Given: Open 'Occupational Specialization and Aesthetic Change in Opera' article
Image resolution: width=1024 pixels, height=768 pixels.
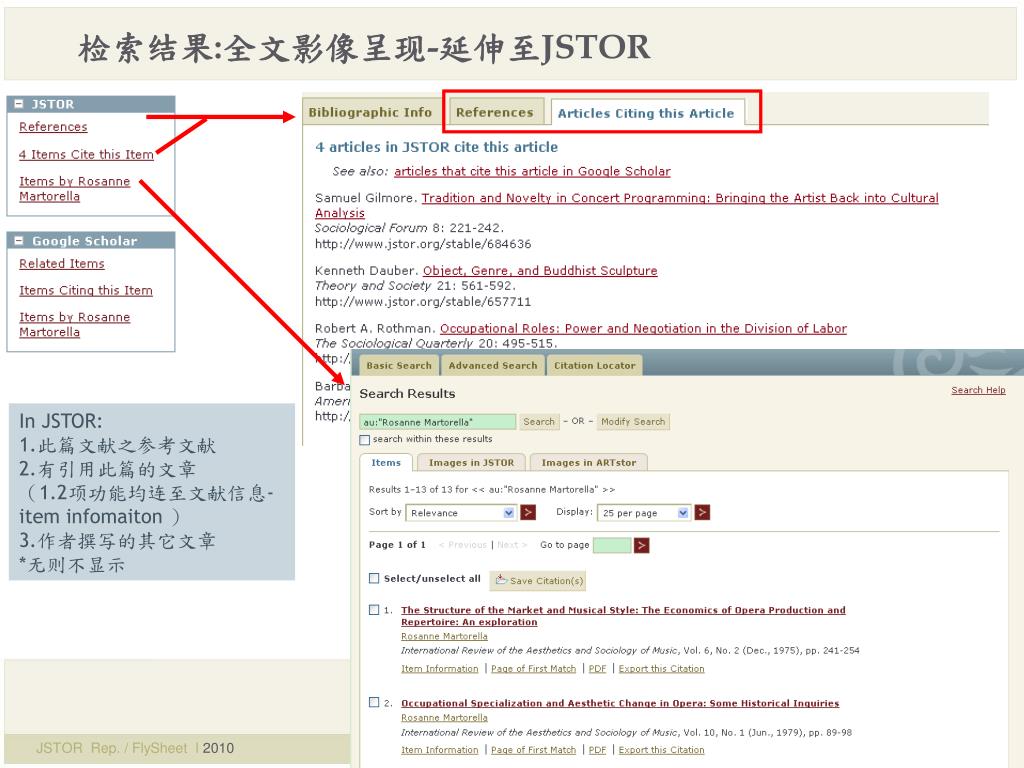Looking at the screenshot, I should coord(620,703).
